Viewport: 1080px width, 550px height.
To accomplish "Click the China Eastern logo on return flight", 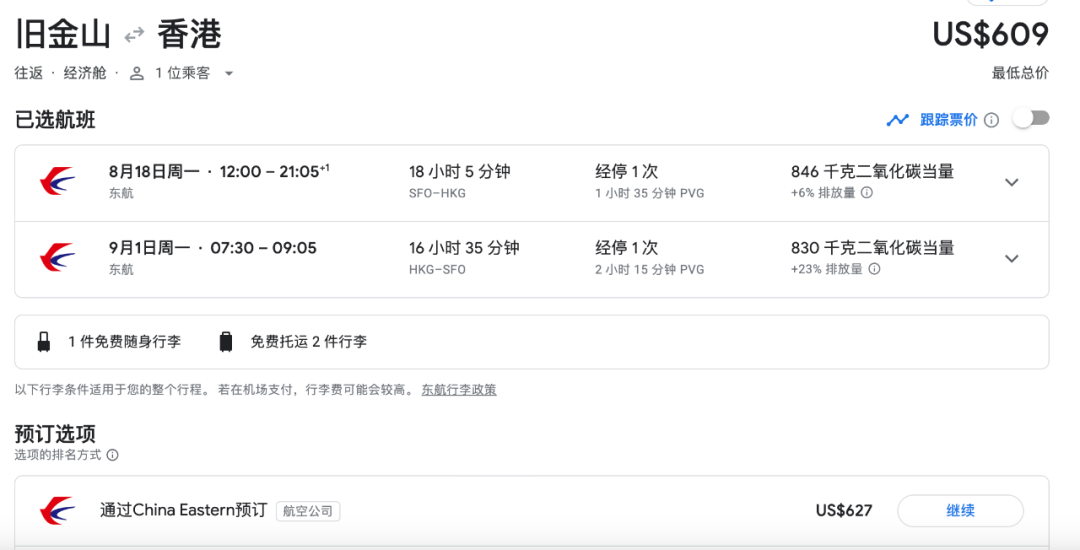I will (57, 258).
